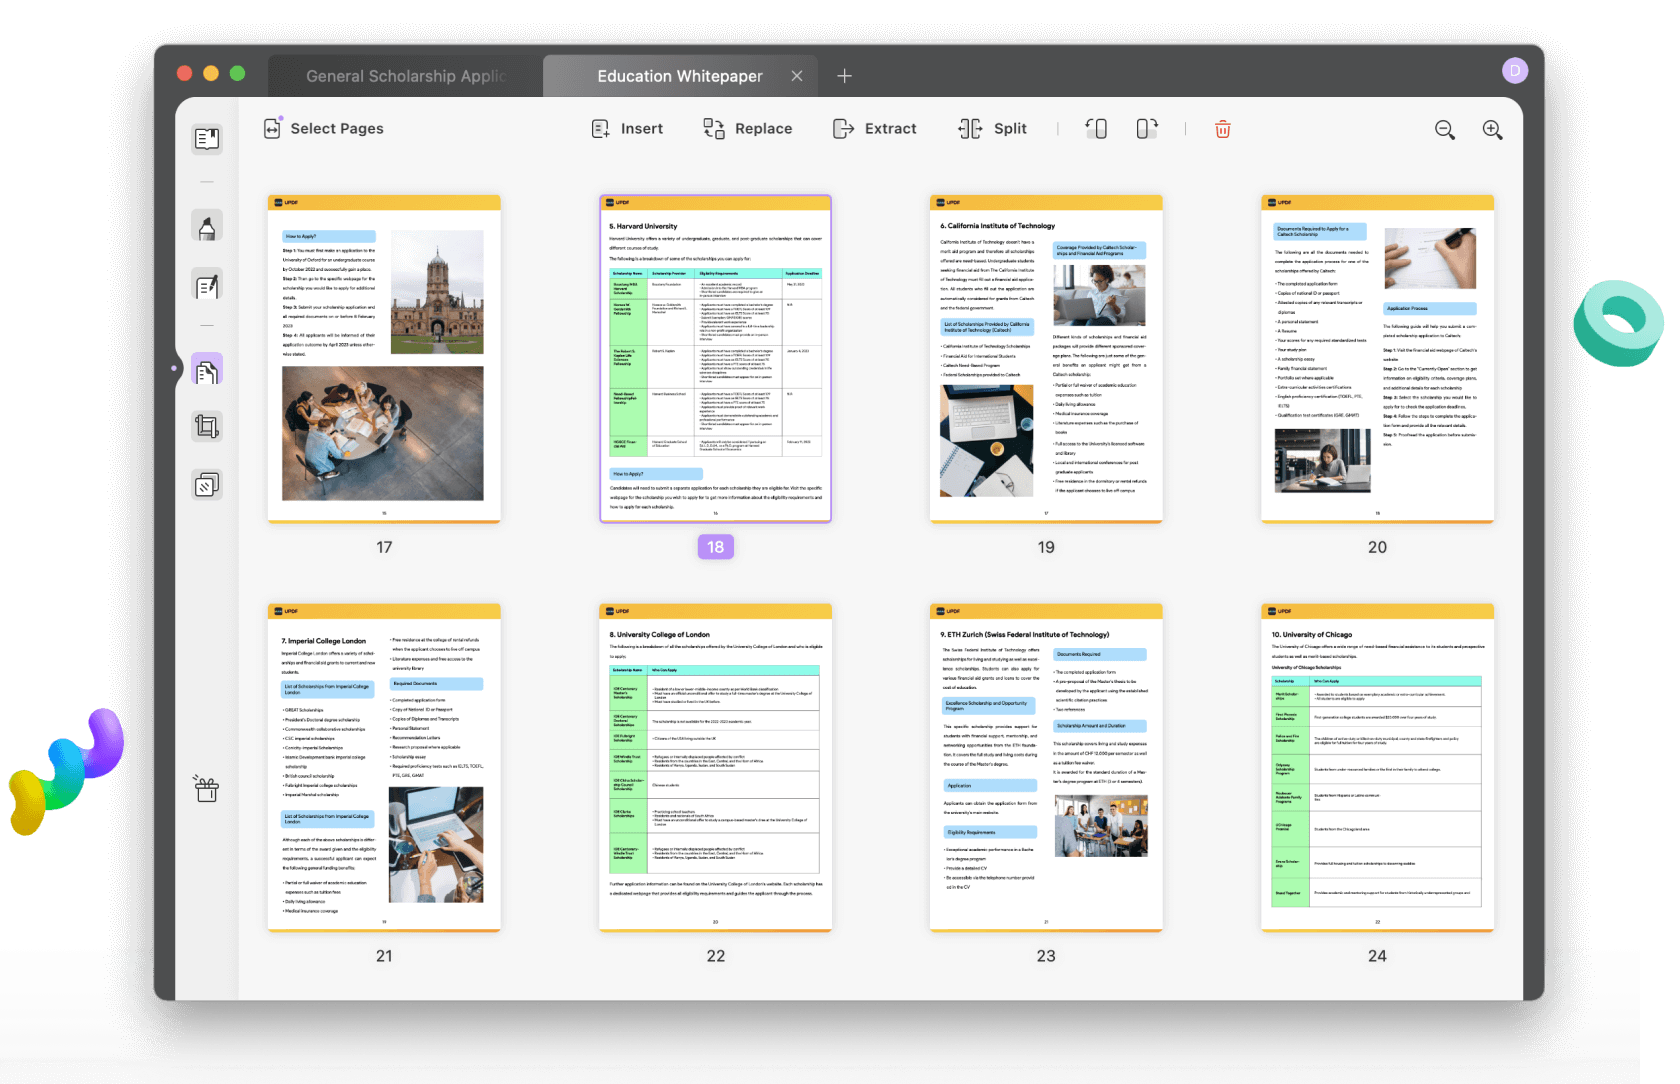Click the Replace page icon
The height and width of the screenshot is (1084, 1680).
coord(714,129)
